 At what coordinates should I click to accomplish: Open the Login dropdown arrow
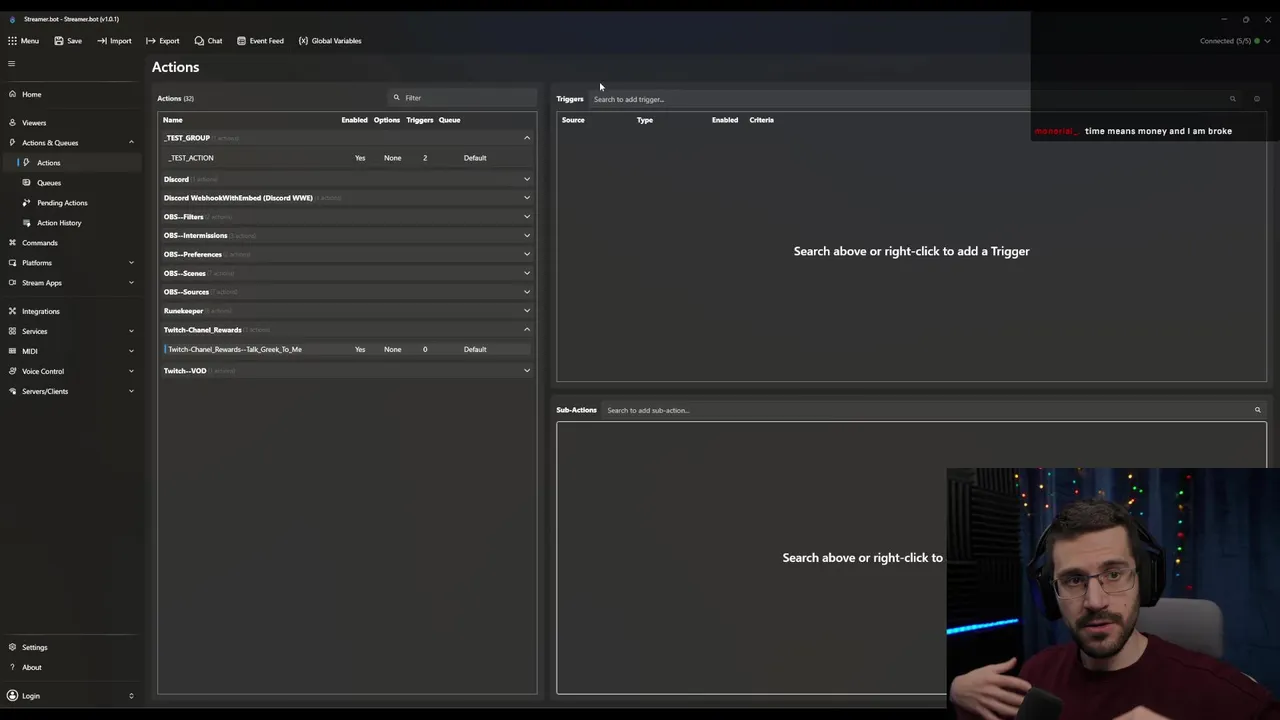(131, 696)
